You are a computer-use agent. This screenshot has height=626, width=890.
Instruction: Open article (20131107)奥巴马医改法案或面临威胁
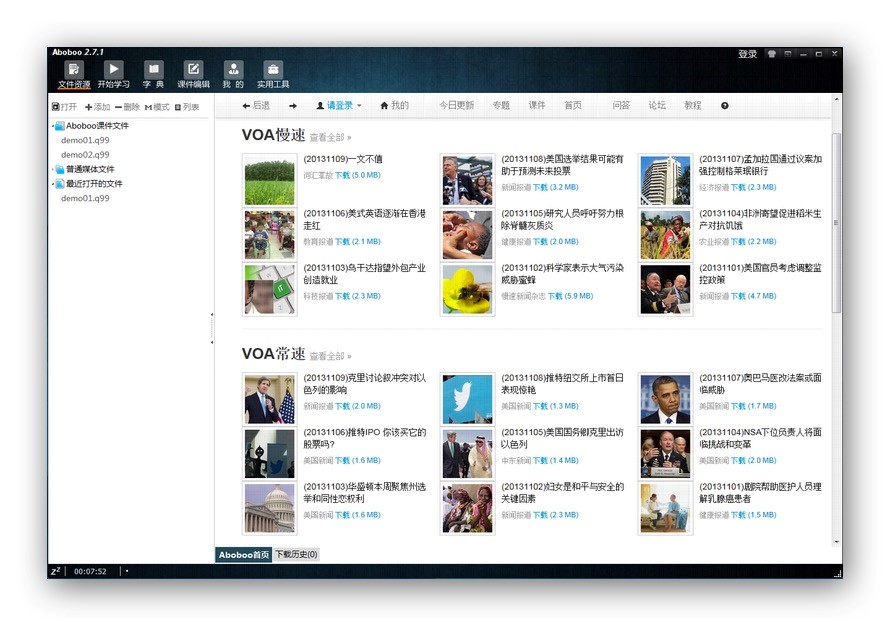760,384
